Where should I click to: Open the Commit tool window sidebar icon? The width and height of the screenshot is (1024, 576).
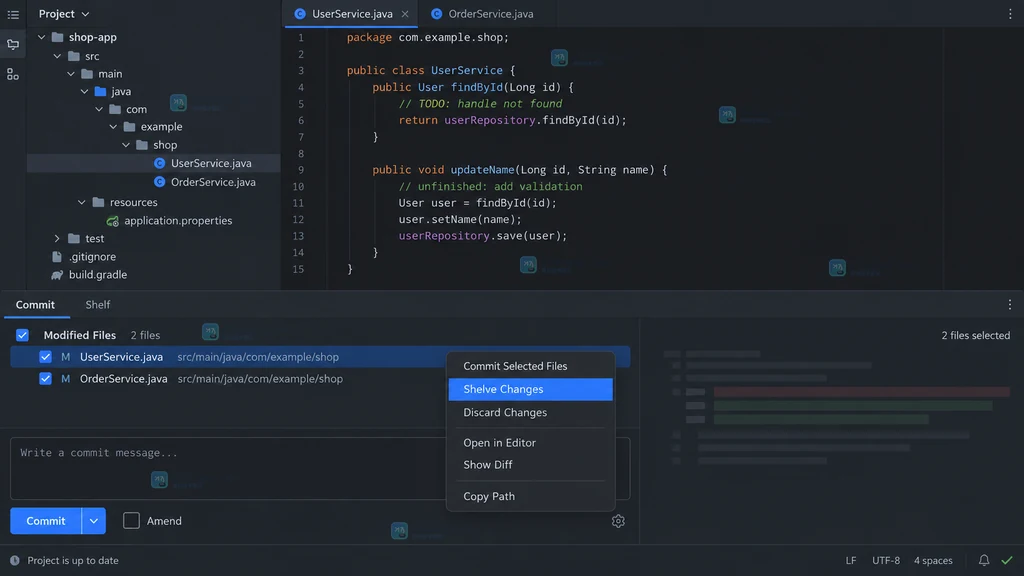[13, 44]
